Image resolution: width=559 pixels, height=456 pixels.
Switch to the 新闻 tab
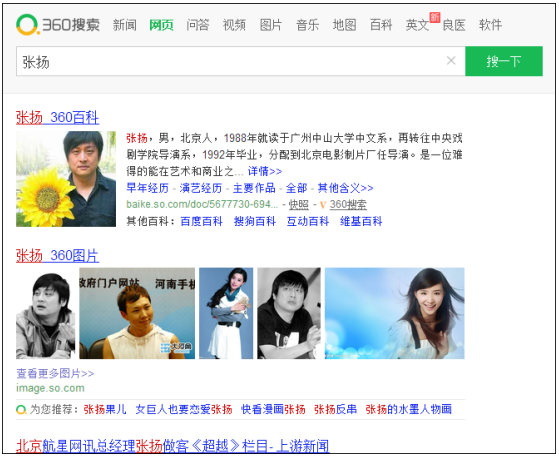point(124,25)
